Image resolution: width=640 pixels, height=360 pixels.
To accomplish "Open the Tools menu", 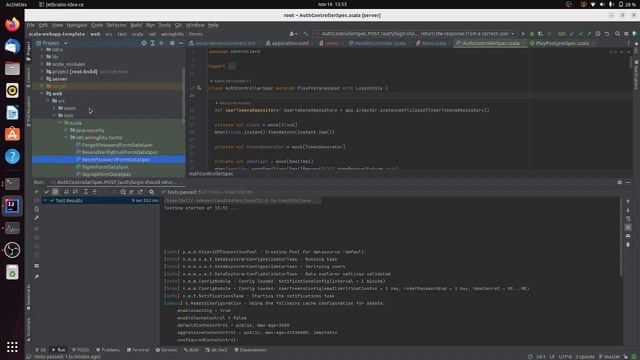I will [164, 25].
